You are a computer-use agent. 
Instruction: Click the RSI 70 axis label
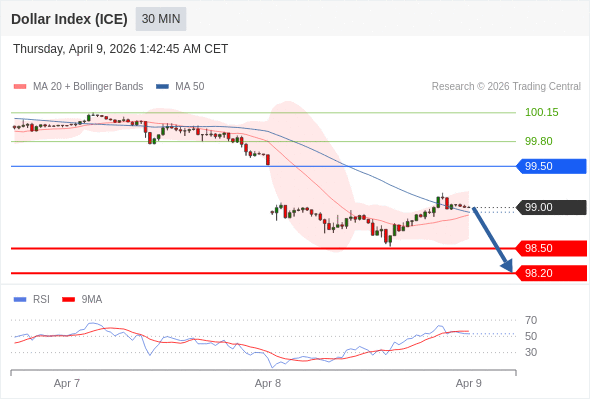(x=531, y=320)
